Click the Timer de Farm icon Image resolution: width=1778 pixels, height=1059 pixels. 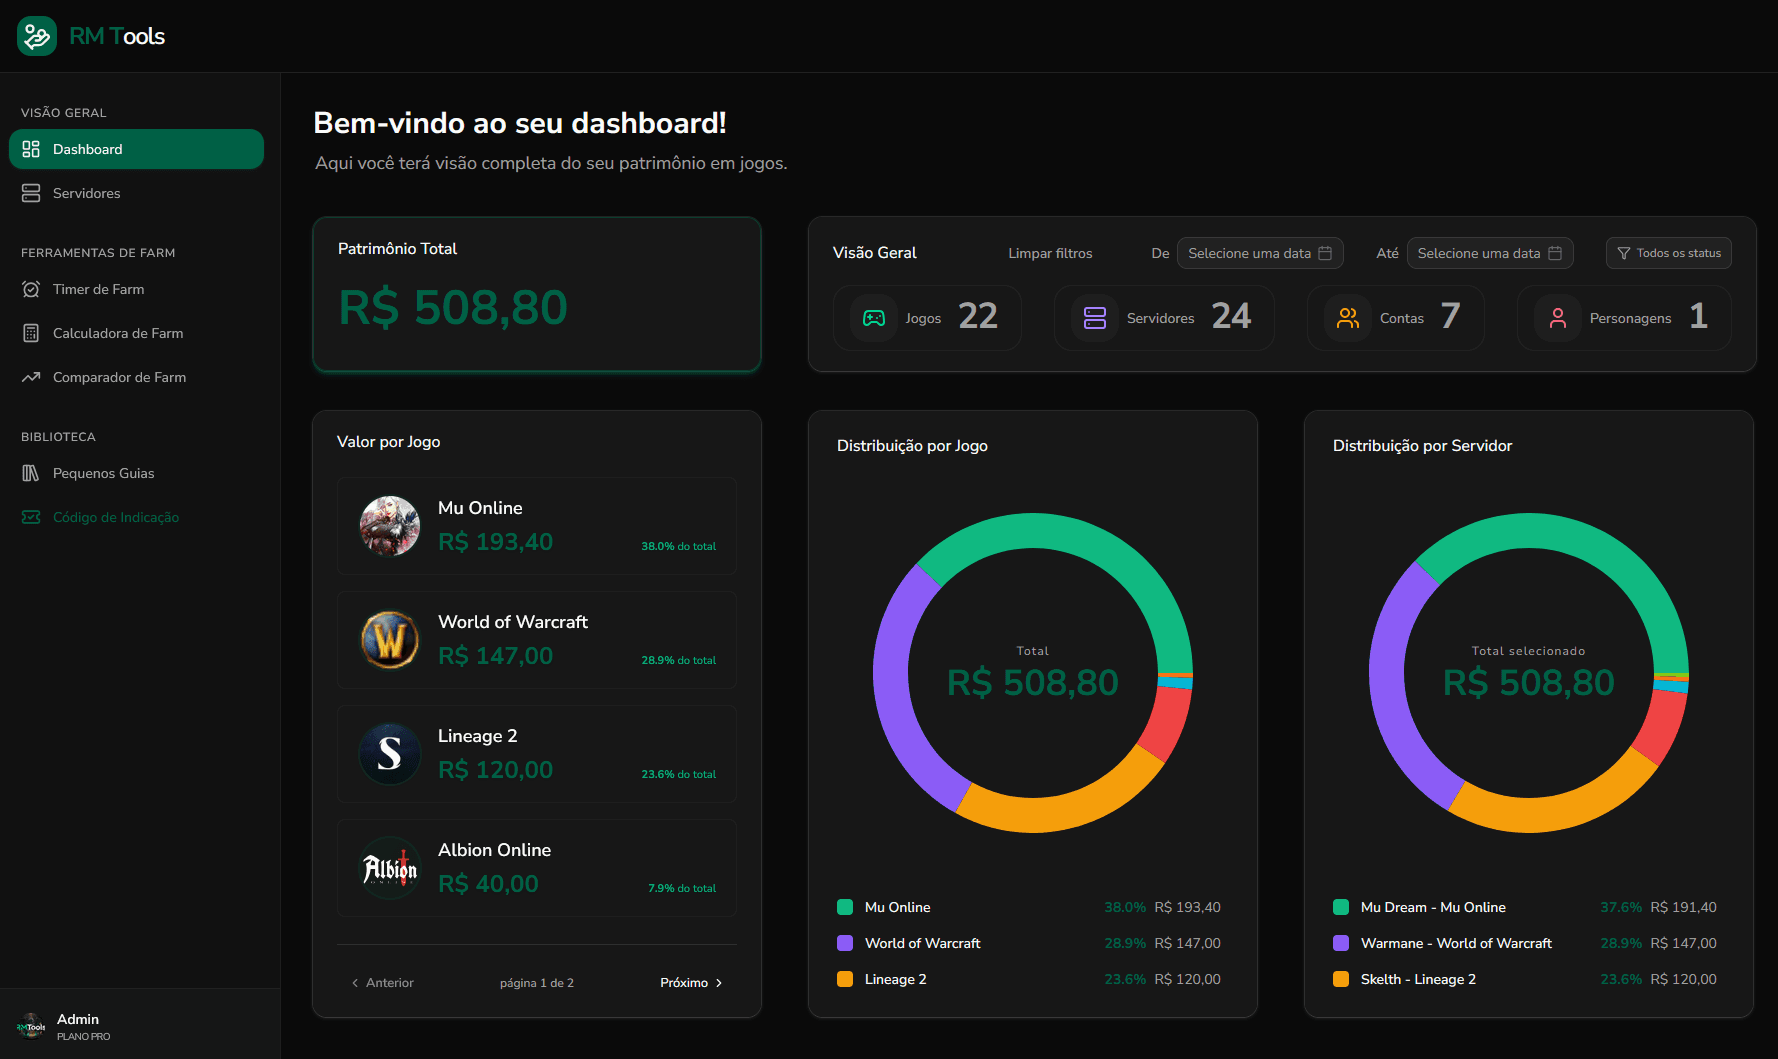pos(31,289)
